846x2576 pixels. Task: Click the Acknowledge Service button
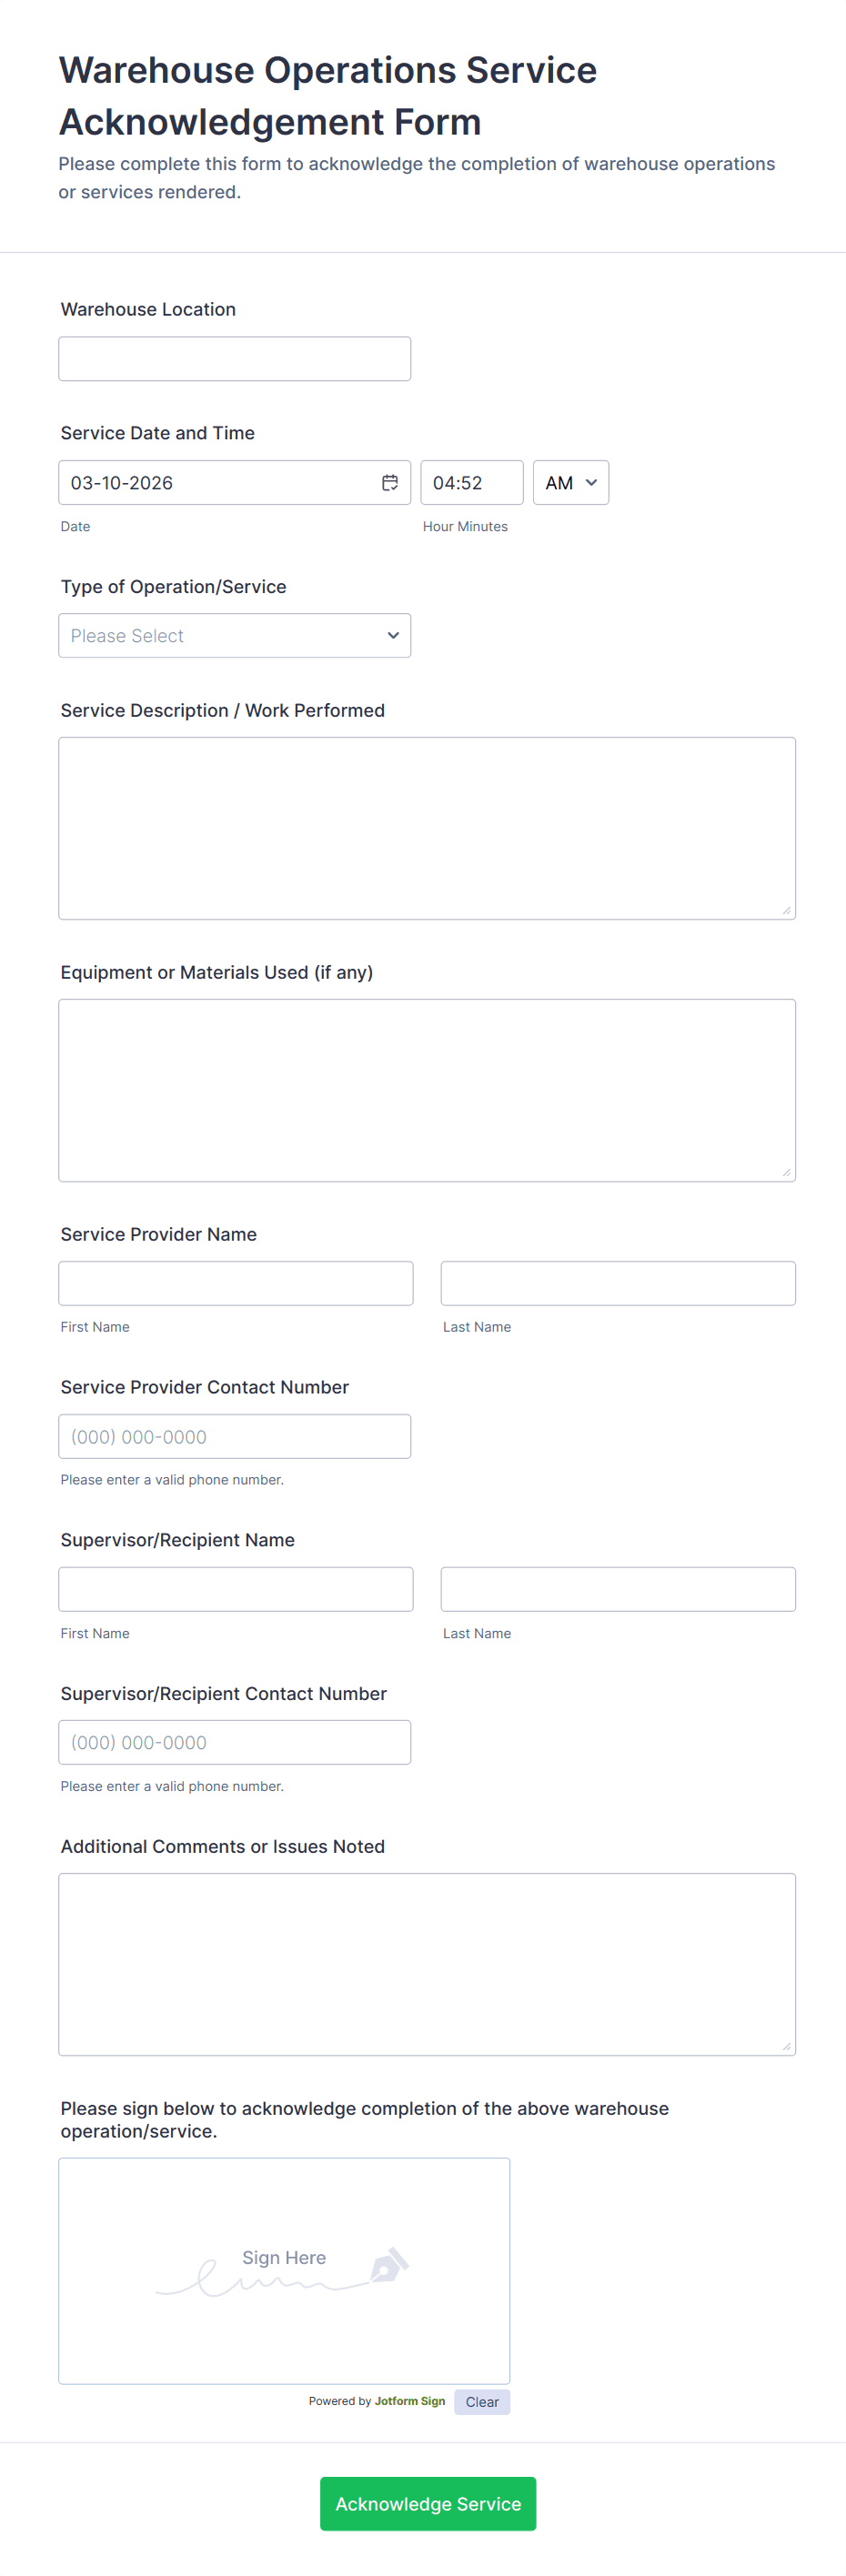(427, 2503)
